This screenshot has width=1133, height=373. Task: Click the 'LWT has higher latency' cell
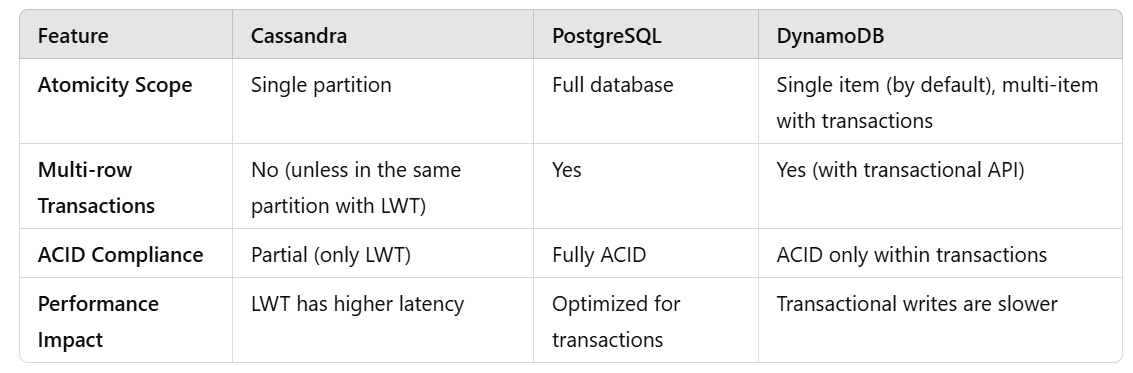357,304
